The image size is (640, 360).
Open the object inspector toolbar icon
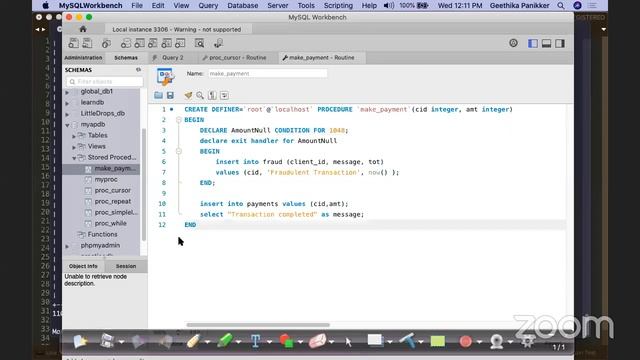point(107,43)
